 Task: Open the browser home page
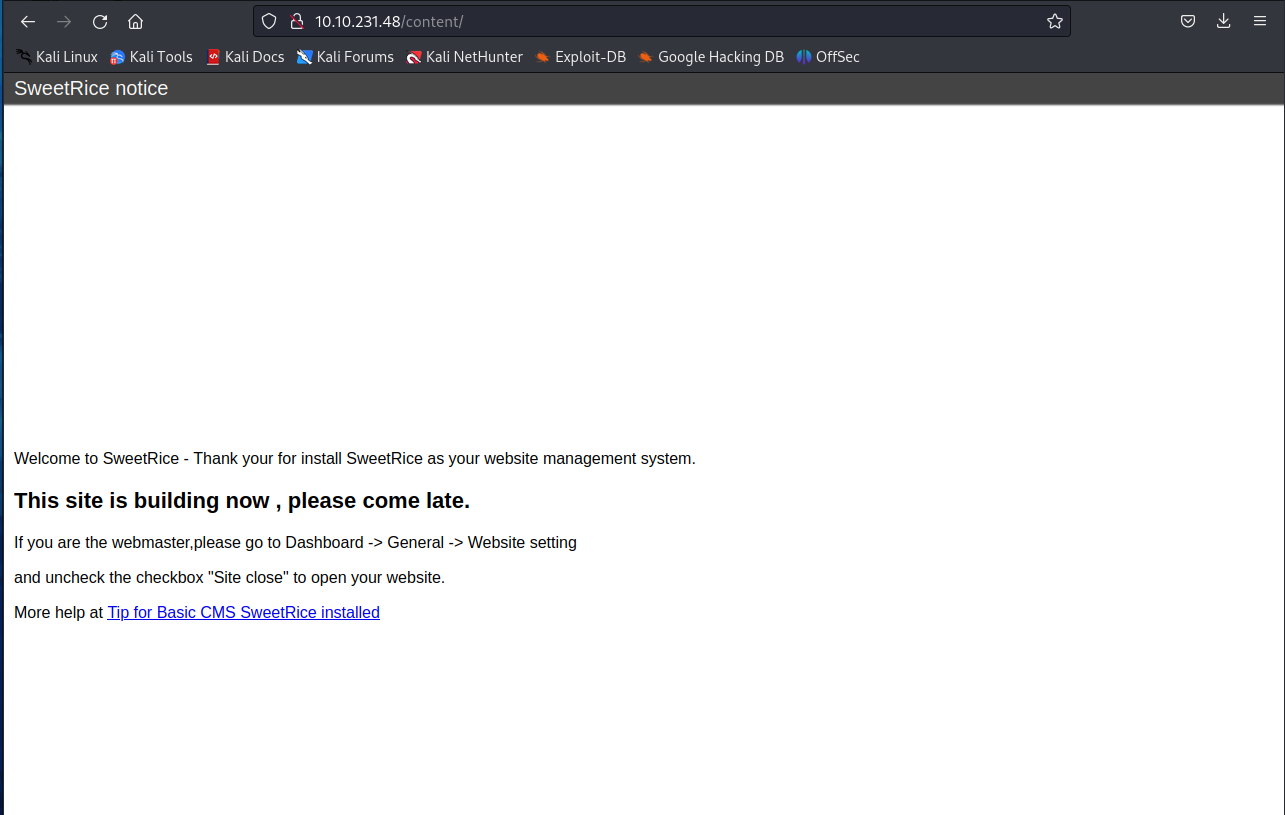tap(136, 21)
